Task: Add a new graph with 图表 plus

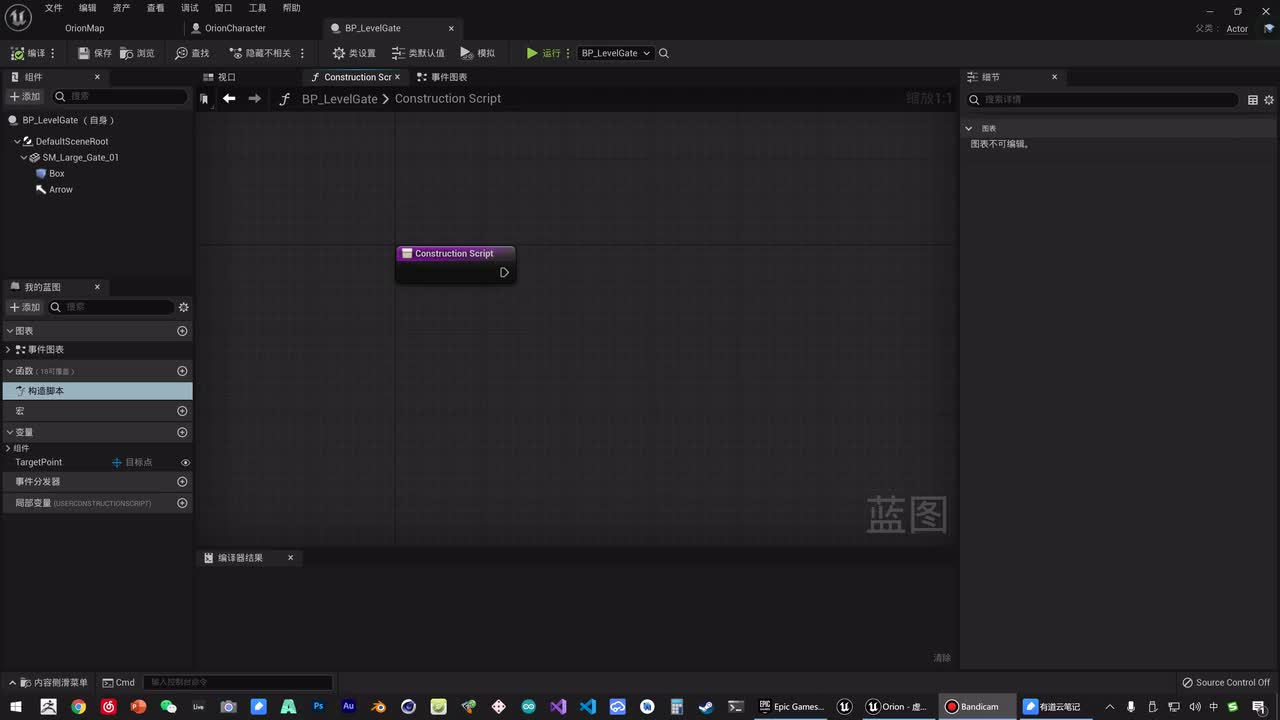Action: (182, 330)
